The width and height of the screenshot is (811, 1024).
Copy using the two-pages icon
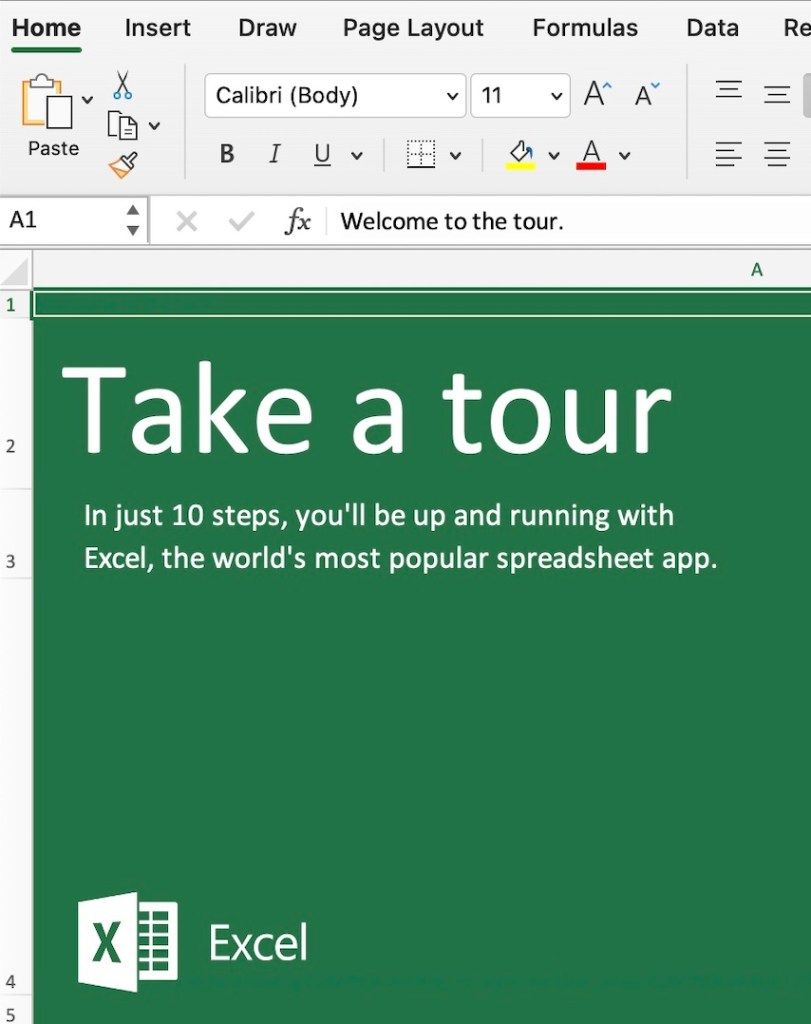[122, 125]
